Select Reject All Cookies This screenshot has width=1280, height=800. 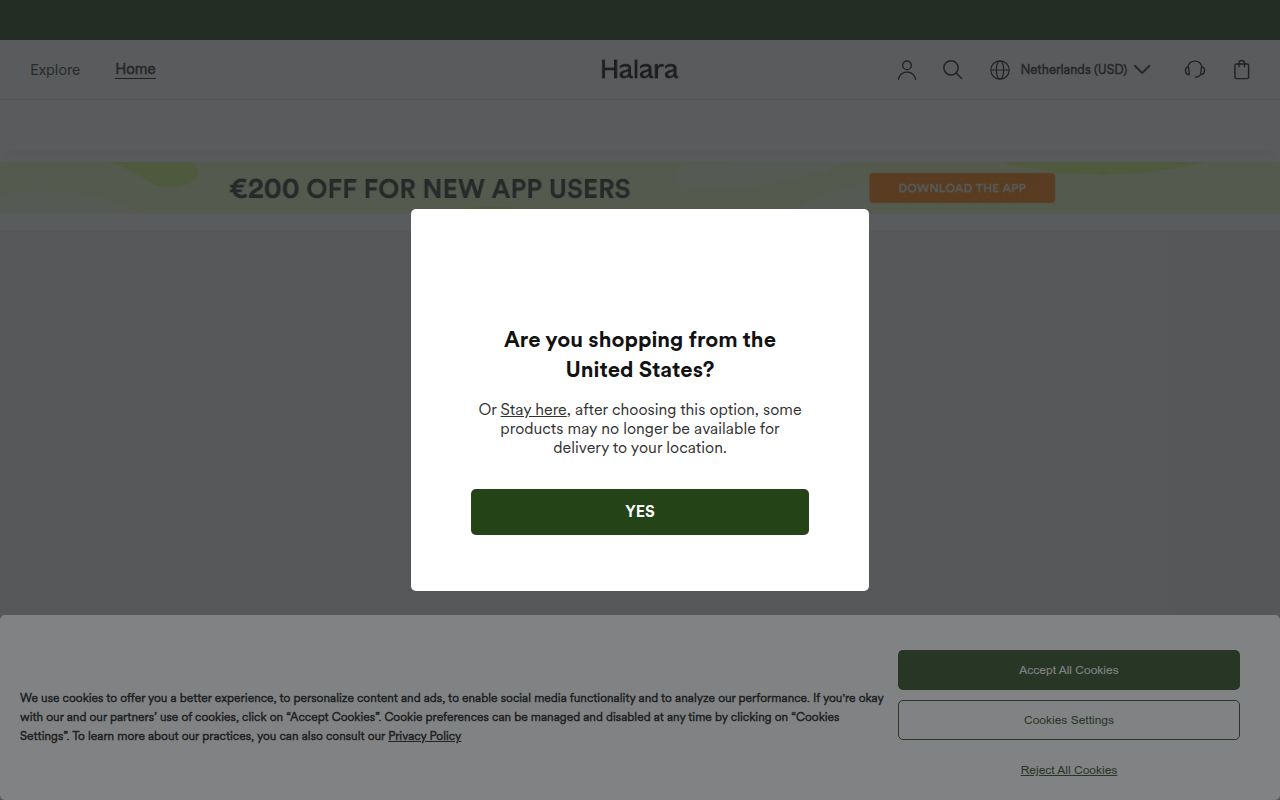click(x=1069, y=770)
